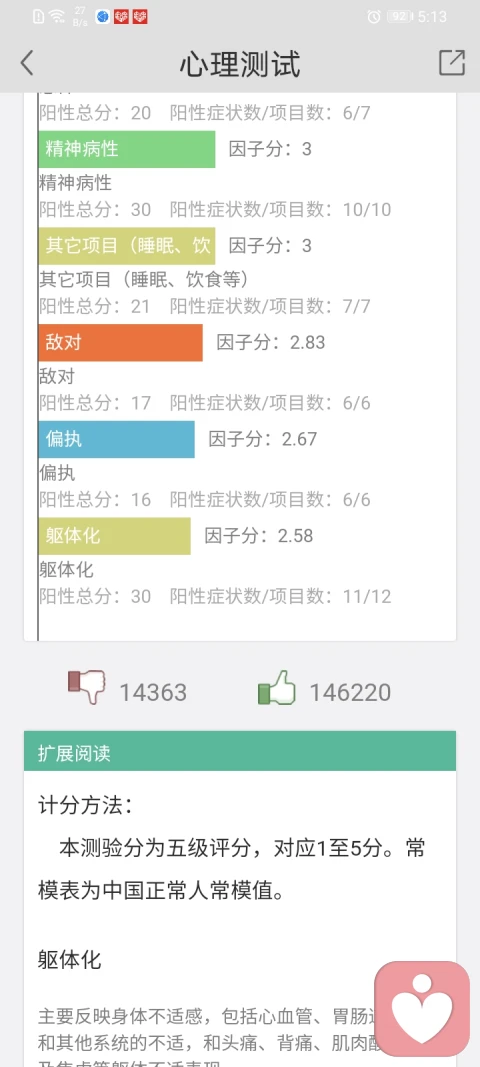Select the yellow 躯体化 bar
This screenshot has width=480, height=1067.
[x=114, y=536]
